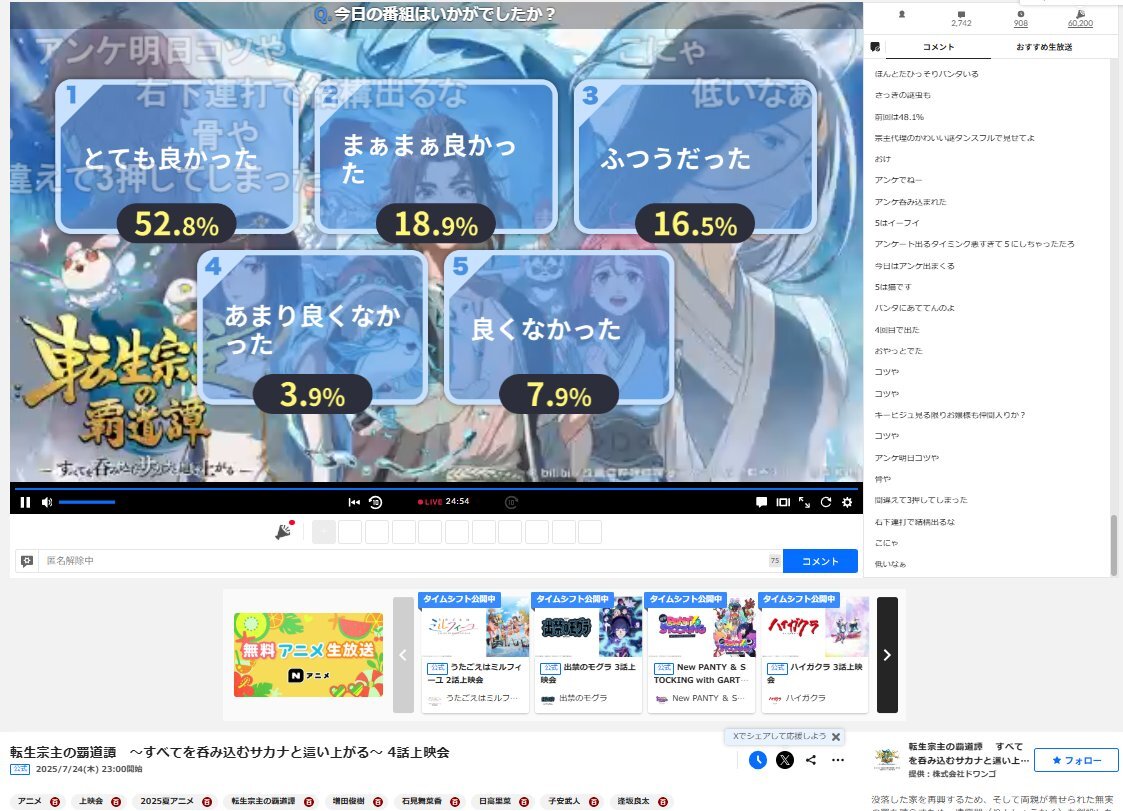Close the Xでシェアして応援しよう tooltip
Viewport: 1123px width, 811px height.
coord(836,736)
